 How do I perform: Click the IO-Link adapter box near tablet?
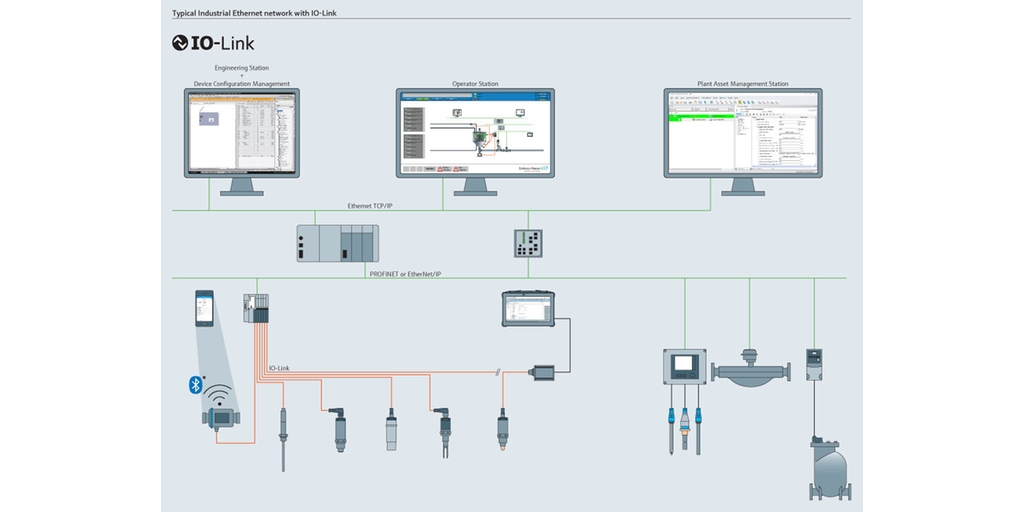[x=543, y=373]
